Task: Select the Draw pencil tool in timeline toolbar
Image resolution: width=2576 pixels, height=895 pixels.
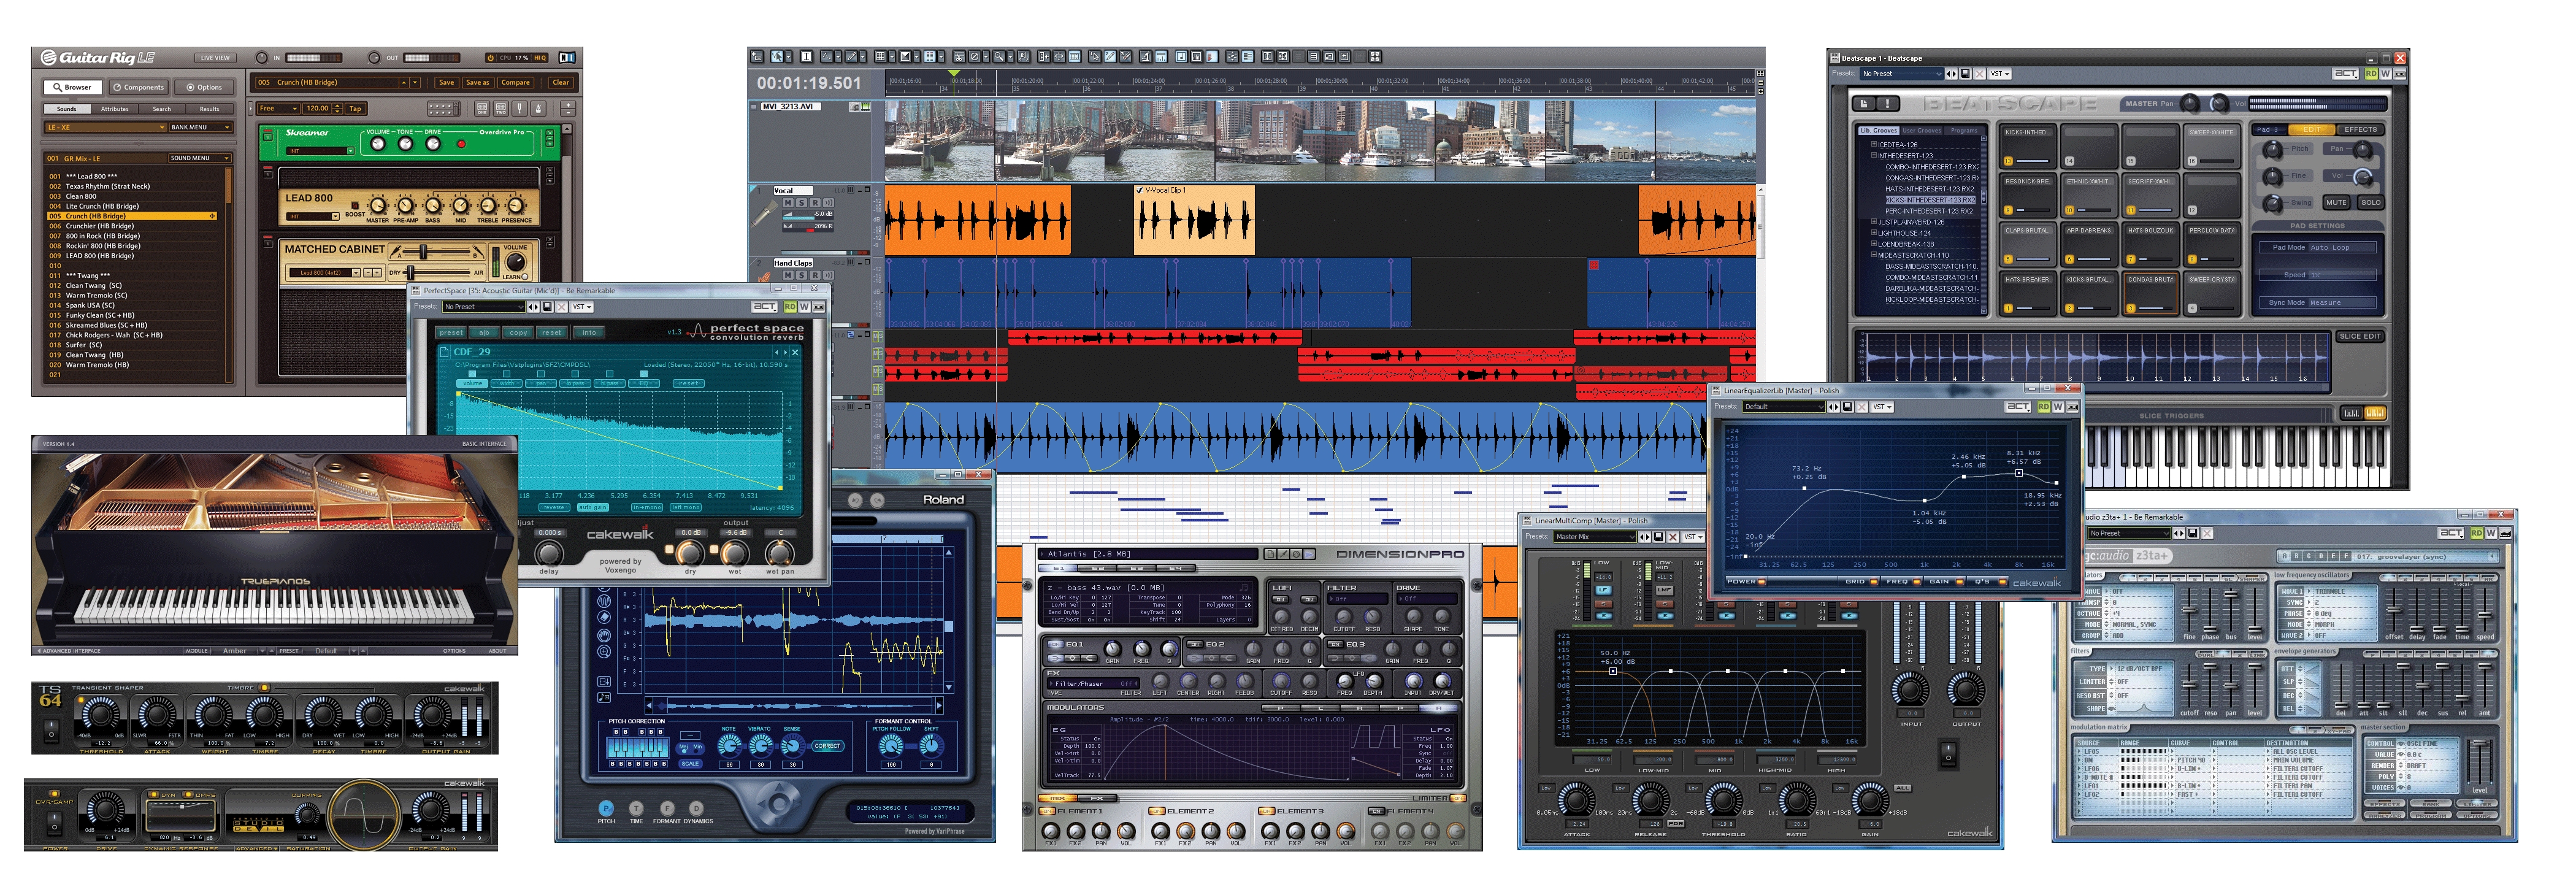Action: click(x=851, y=56)
